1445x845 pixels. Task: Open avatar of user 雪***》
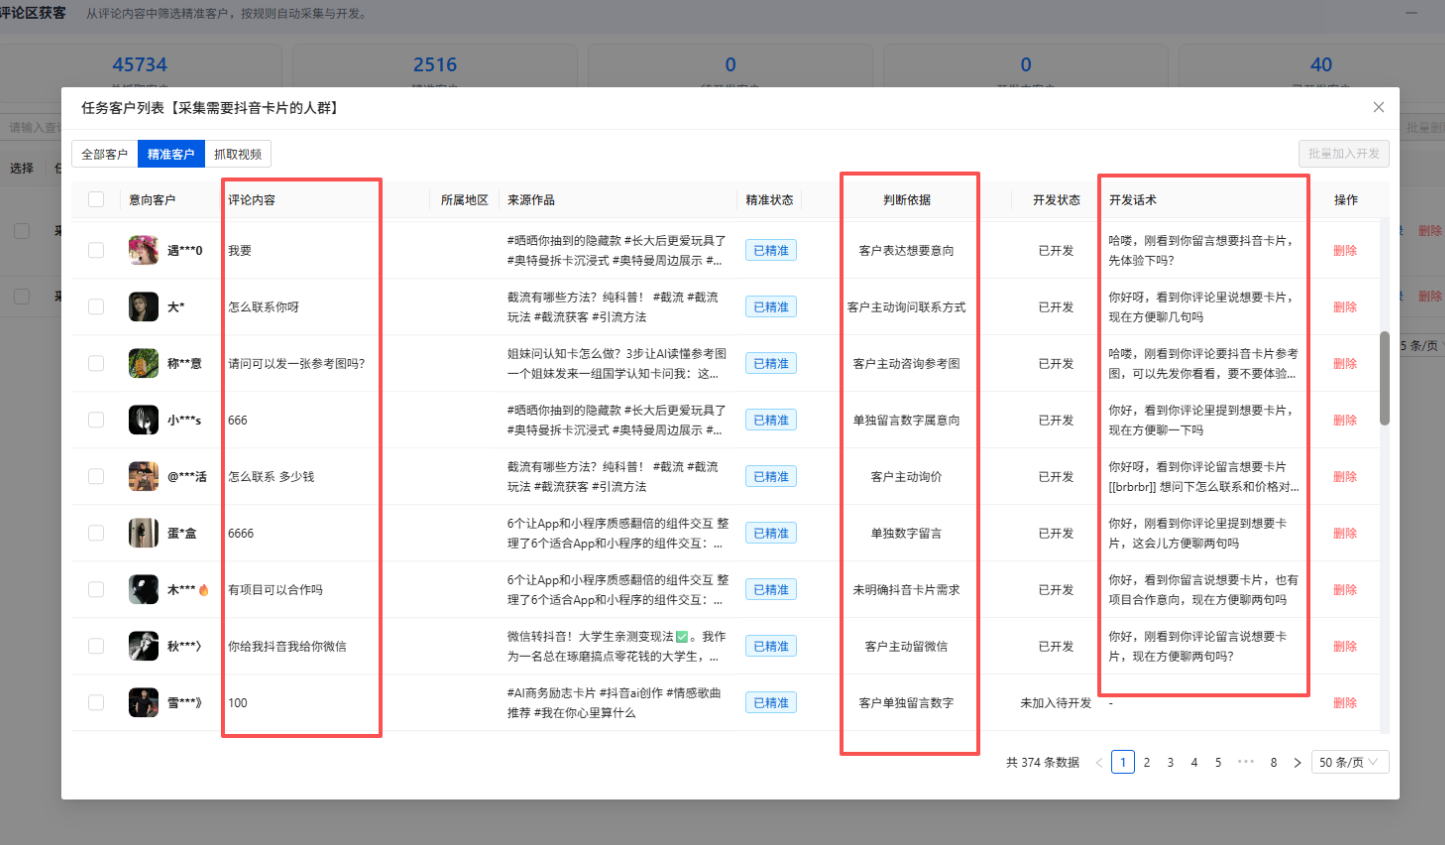(143, 703)
